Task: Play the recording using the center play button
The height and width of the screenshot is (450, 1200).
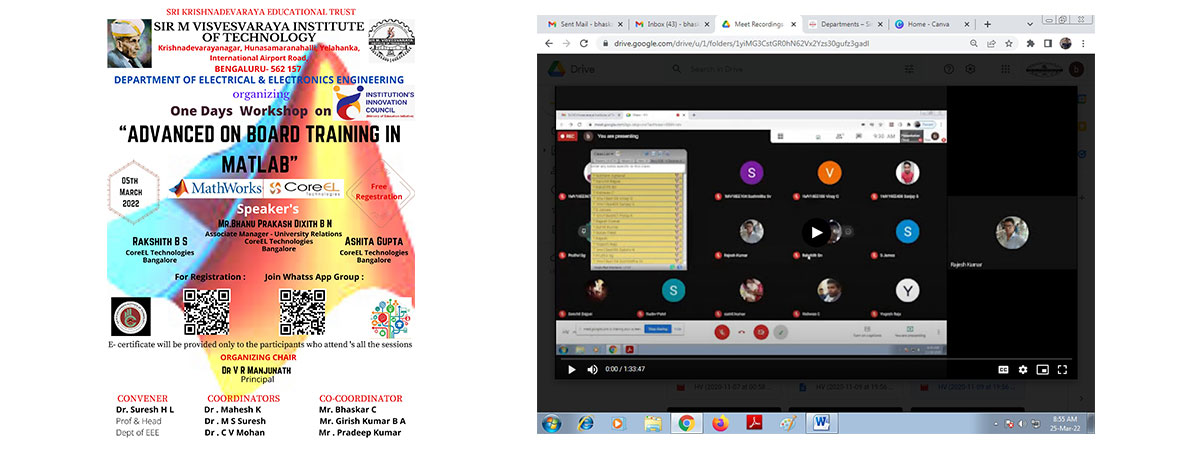Action: (x=816, y=232)
